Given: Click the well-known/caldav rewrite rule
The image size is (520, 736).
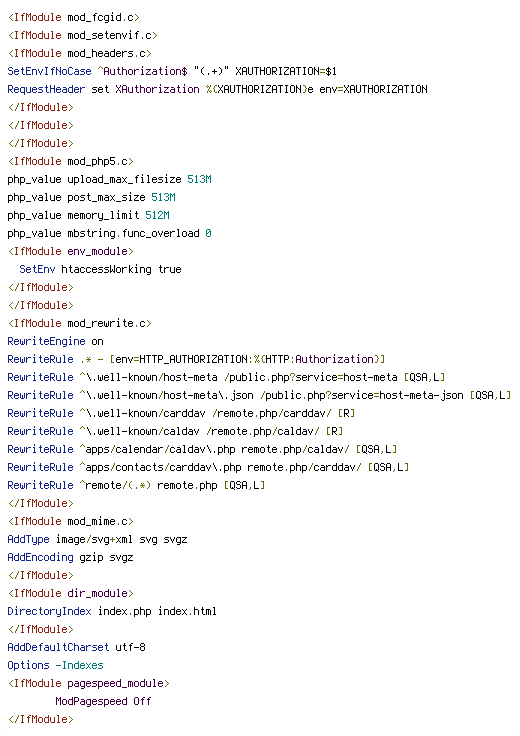Looking at the screenshot, I should [x=175, y=431].
